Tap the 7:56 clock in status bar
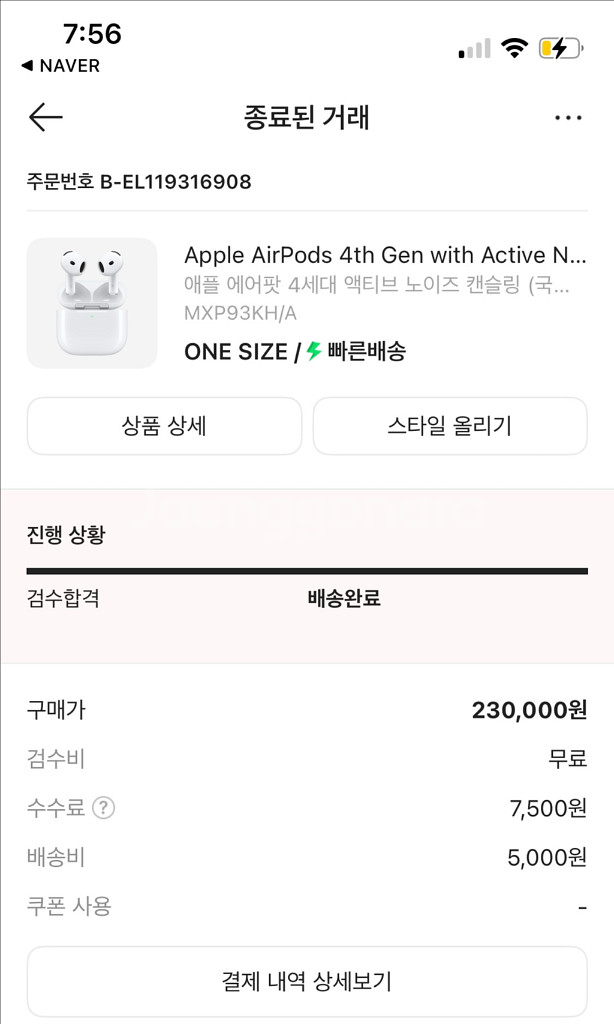614x1024 pixels. coord(92,34)
